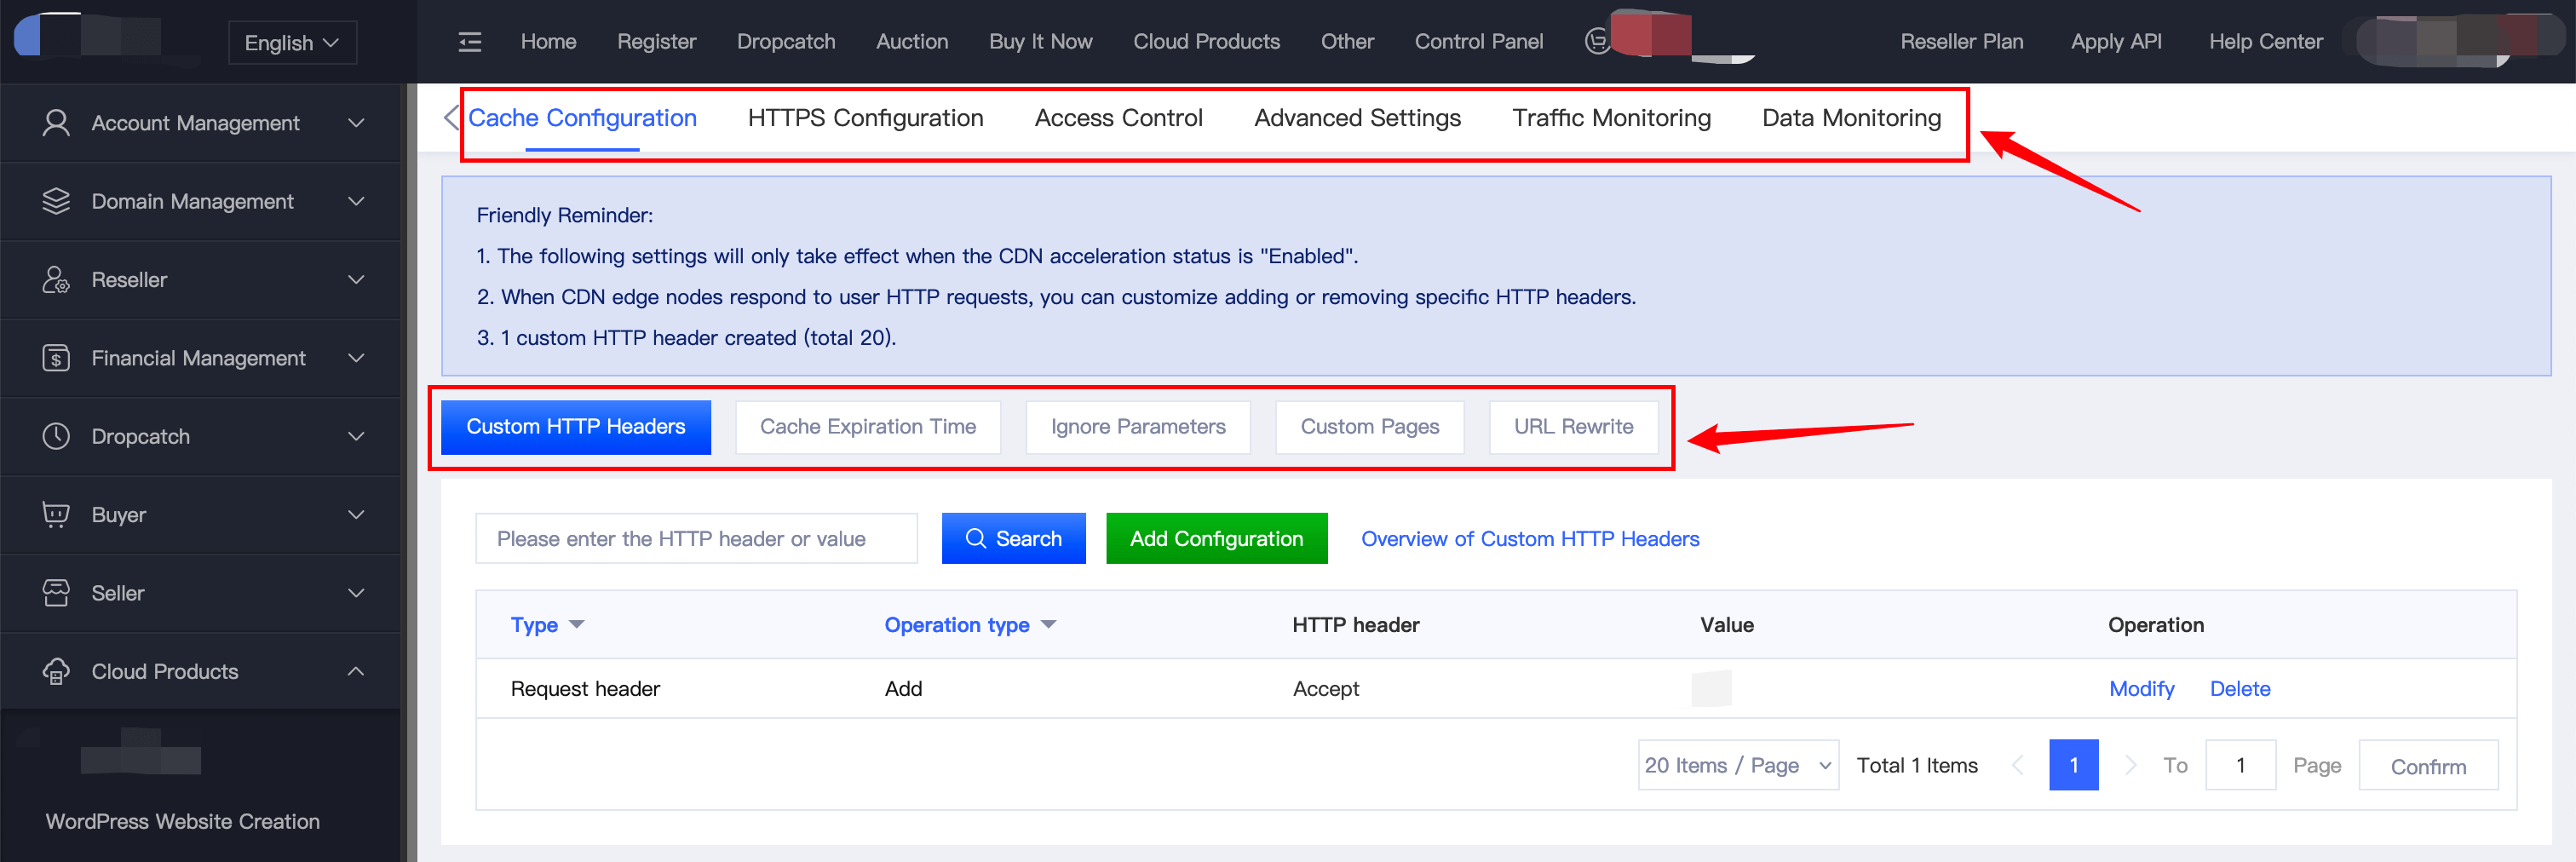2576x862 pixels.
Task: Collapse Cloud Products chevron
Action: point(356,671)
